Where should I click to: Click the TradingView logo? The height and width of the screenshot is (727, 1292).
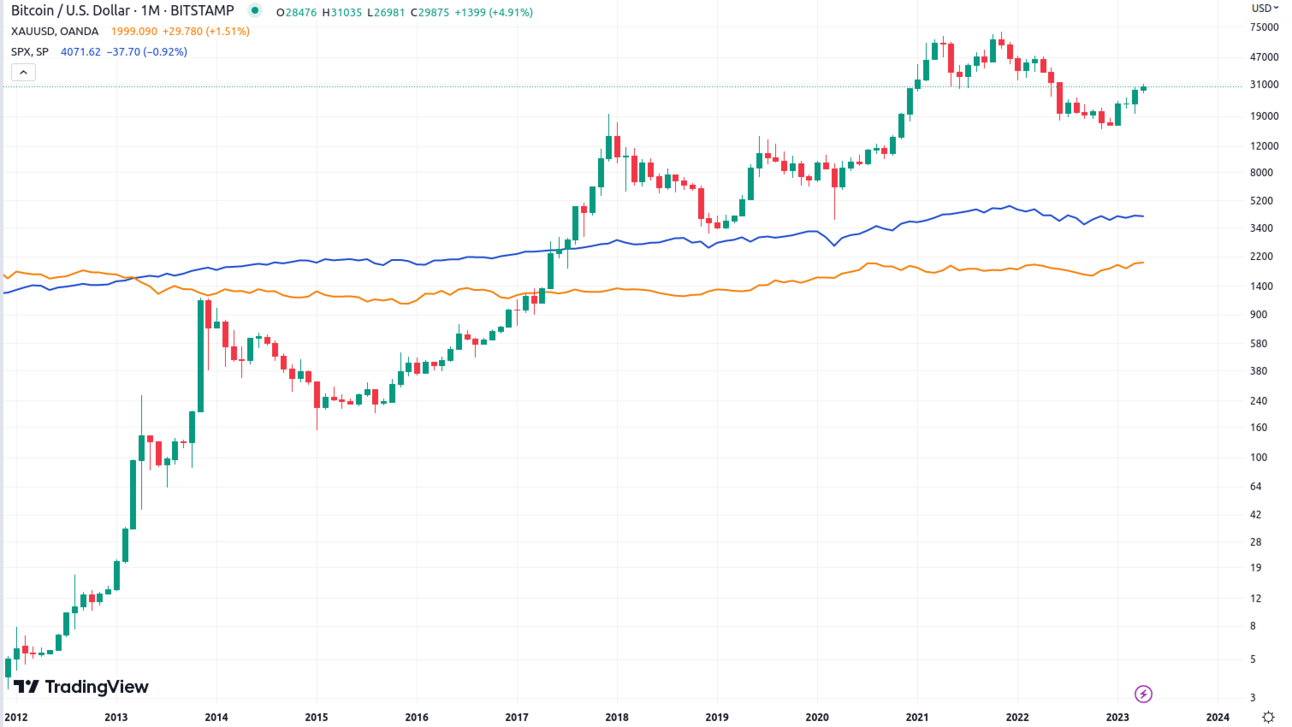(81, 687)
